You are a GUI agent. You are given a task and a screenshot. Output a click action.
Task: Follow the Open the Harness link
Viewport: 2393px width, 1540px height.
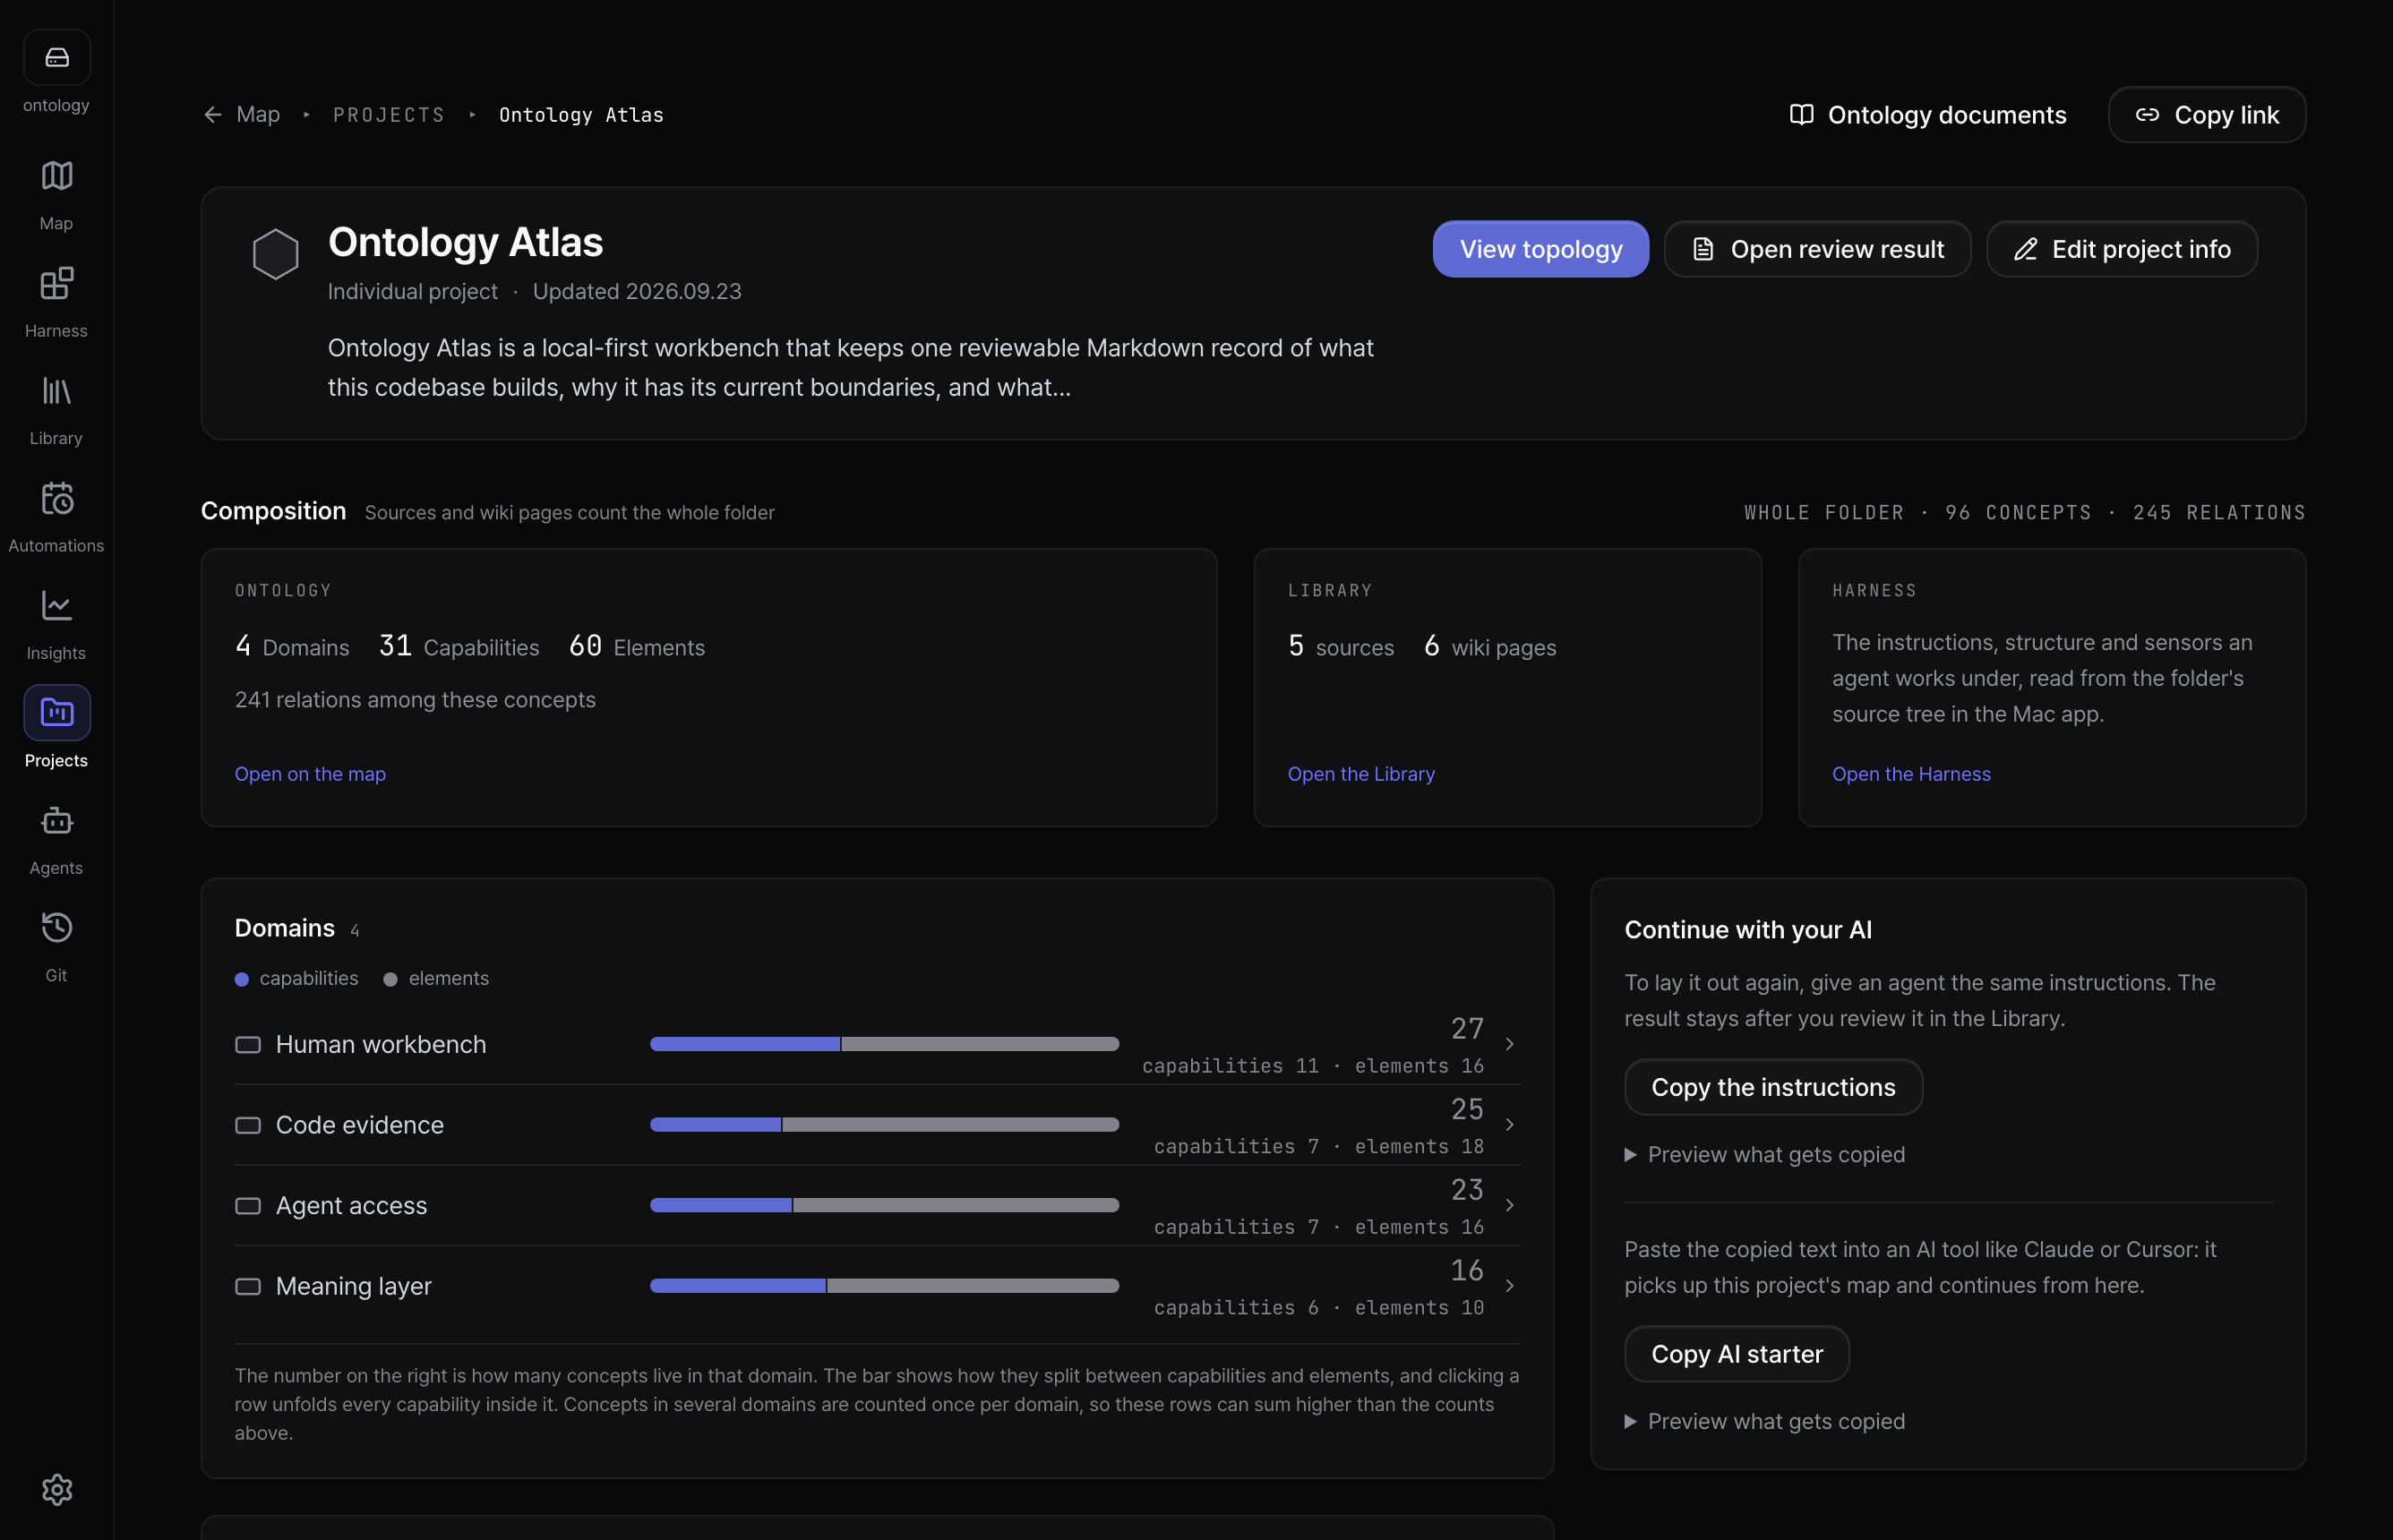point(1911,774)
